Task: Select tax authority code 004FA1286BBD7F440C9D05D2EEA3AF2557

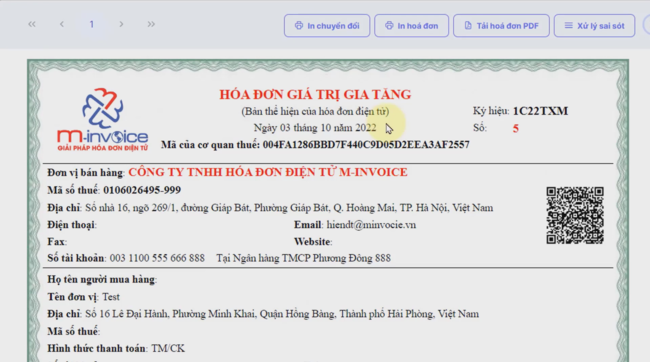Action: tap(366, 145)
